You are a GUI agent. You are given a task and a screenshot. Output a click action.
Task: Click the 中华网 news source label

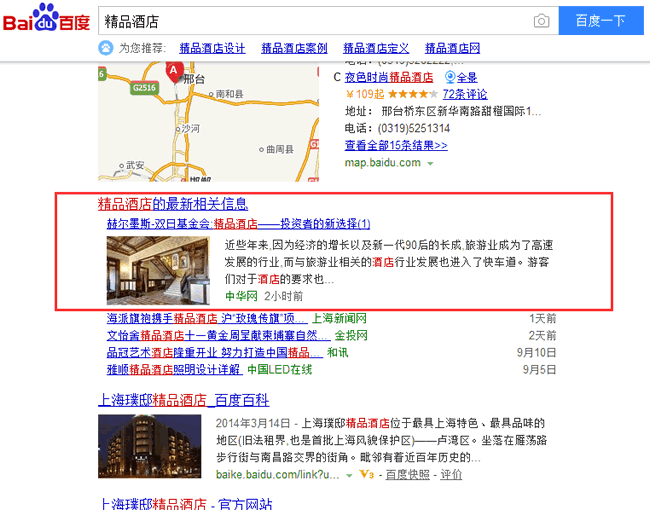(x=241, y=296)
